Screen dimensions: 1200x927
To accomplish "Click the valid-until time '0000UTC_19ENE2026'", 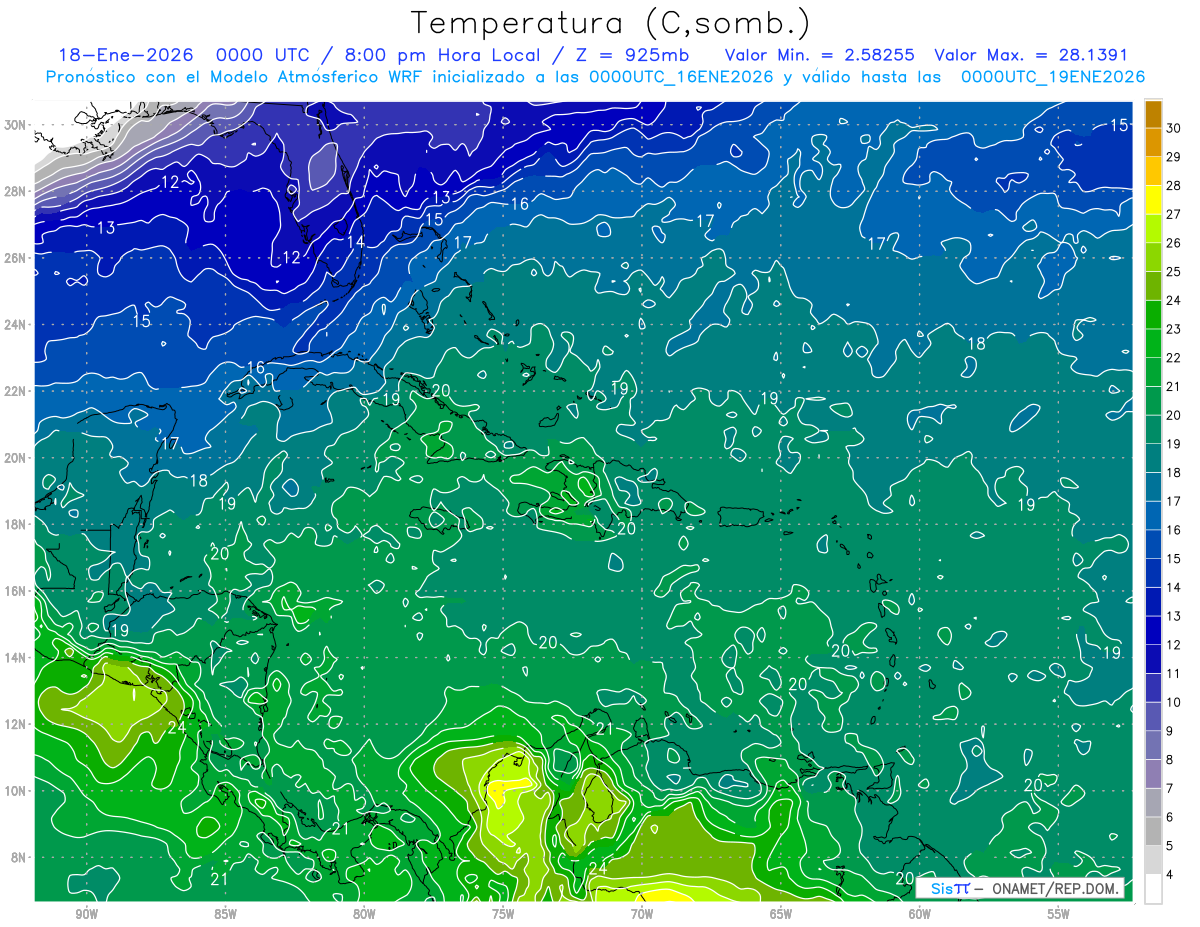I will [x=1053, y=77].
